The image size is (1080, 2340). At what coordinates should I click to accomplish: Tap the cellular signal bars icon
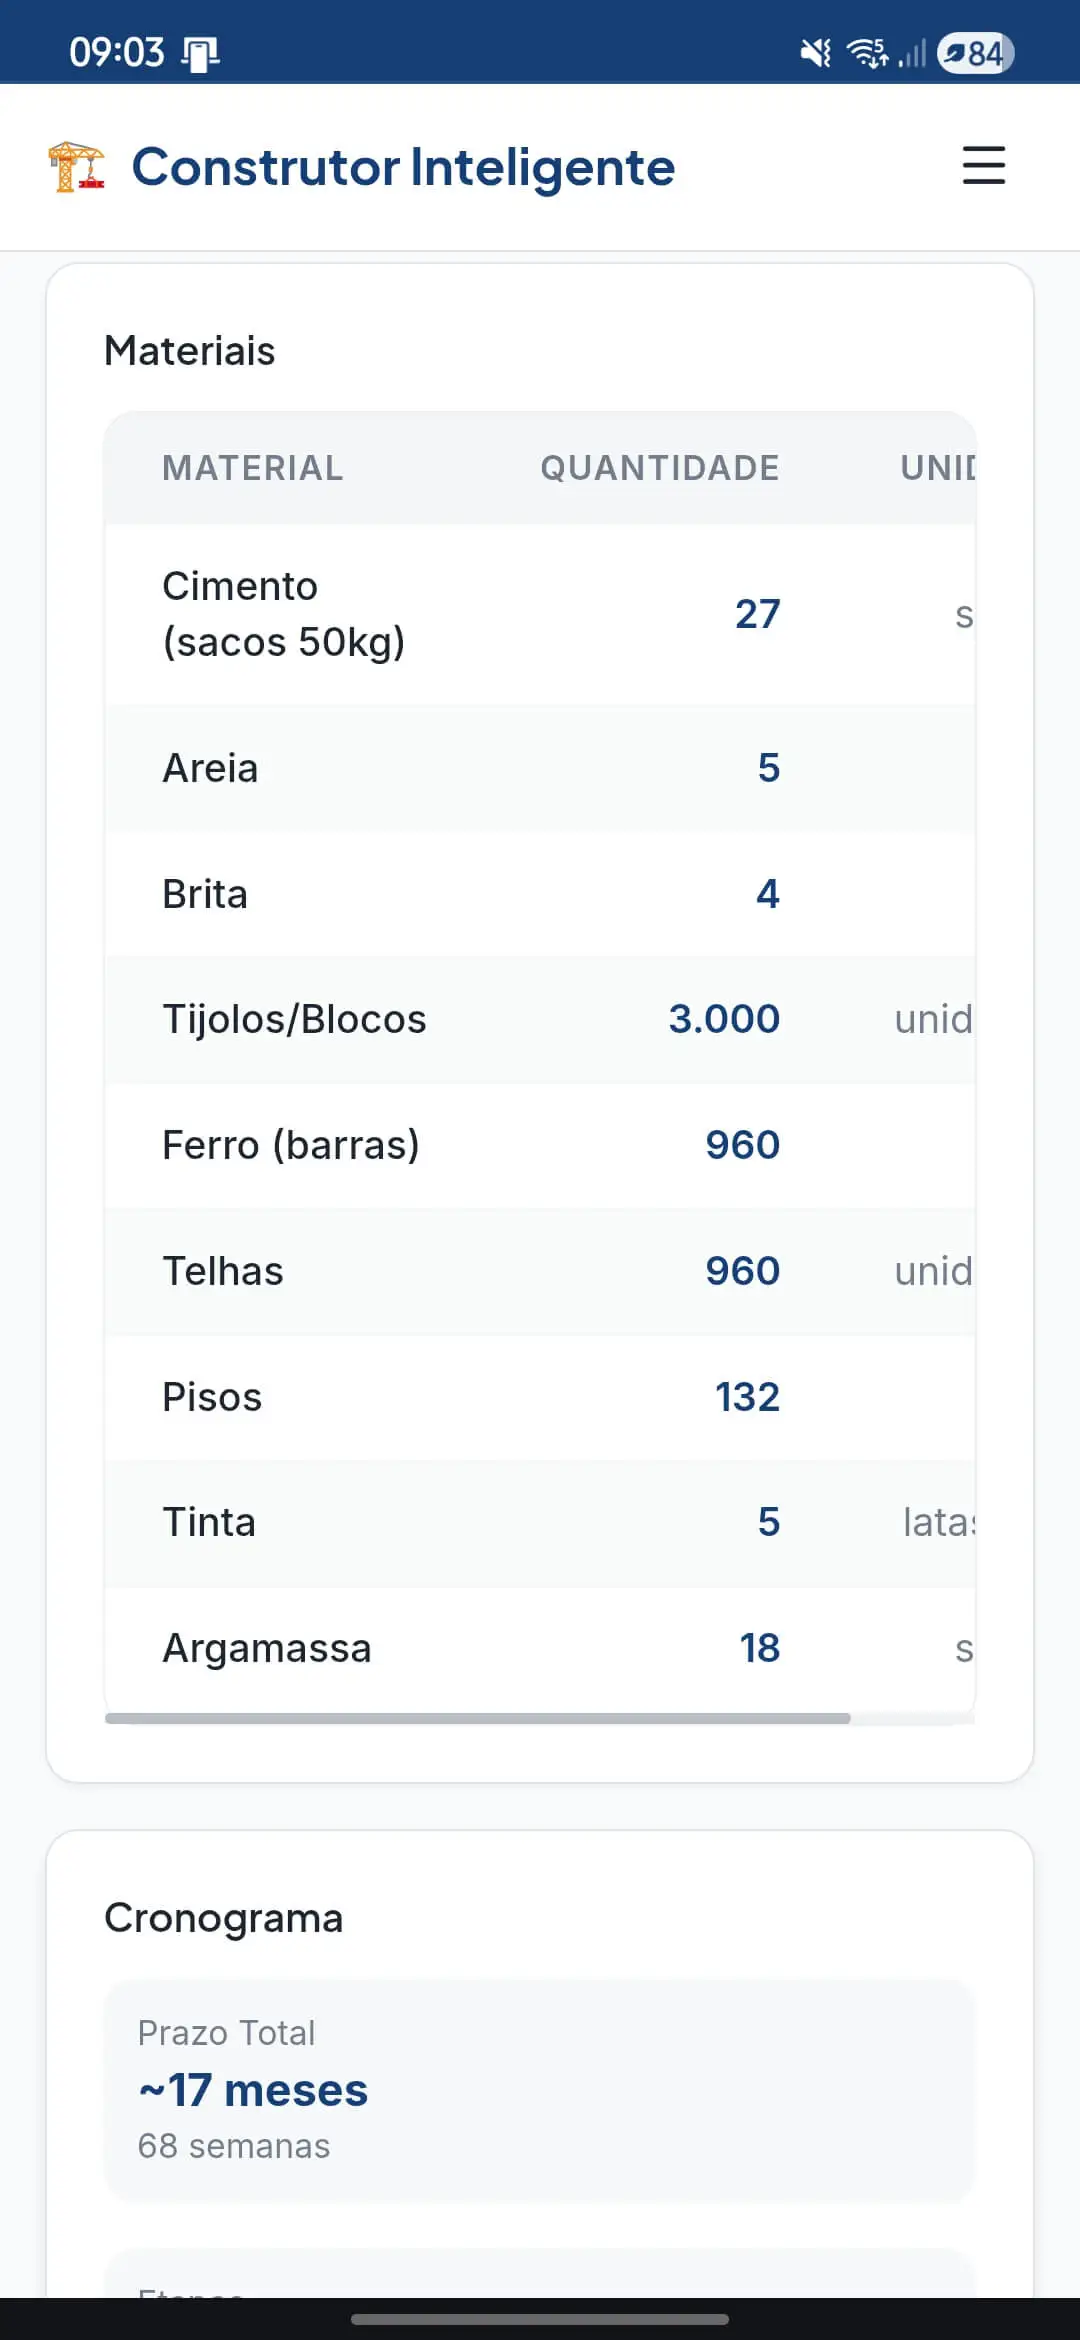pos(912,52)
